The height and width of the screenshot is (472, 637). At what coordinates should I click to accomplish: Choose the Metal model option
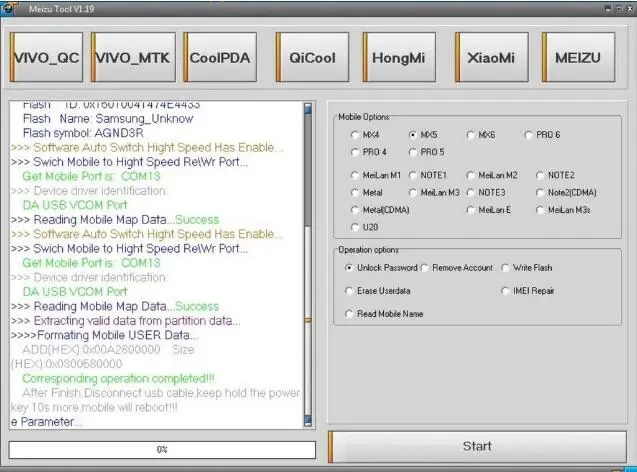366,193
